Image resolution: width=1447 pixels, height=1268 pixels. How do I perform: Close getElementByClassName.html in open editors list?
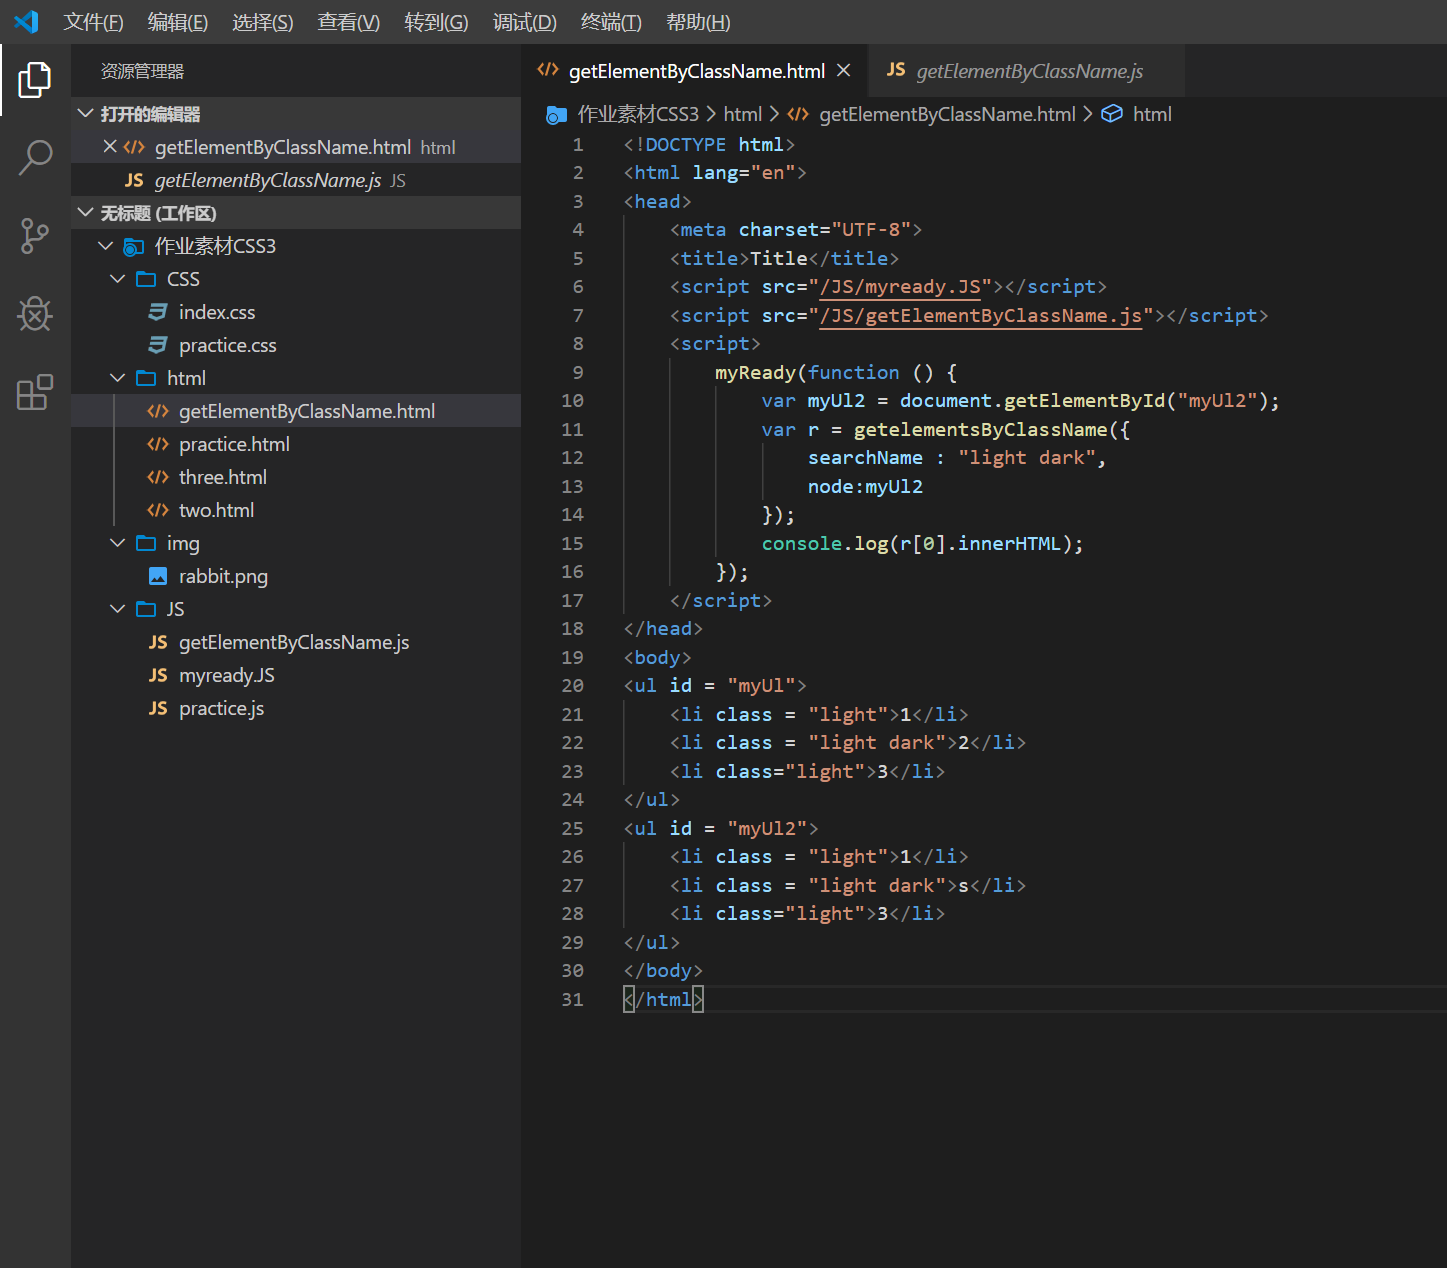tap(110, 147)
